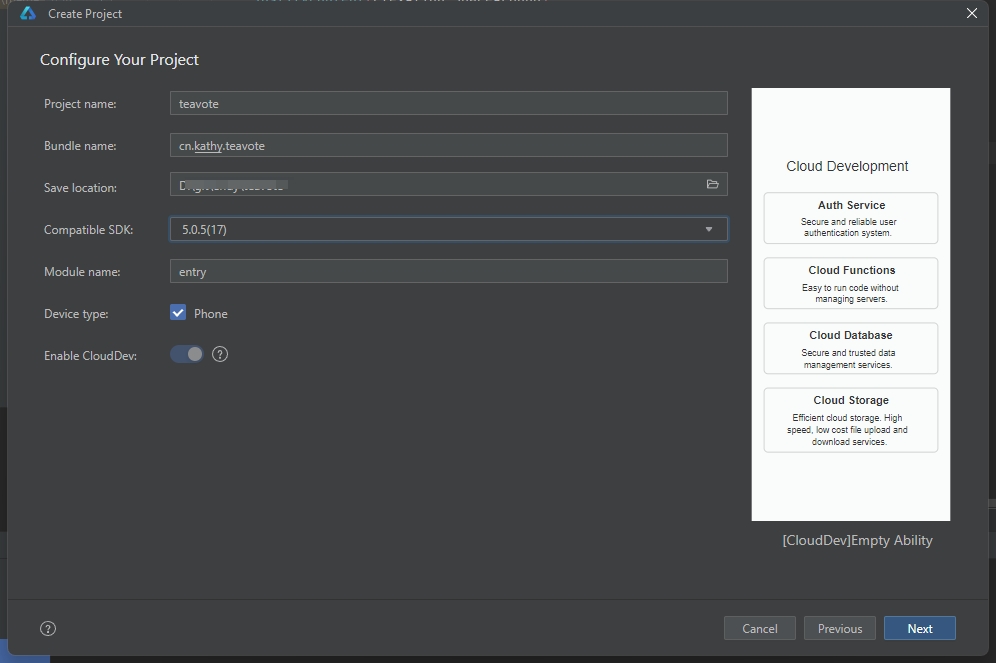Click the Next button

pos(919,628)
